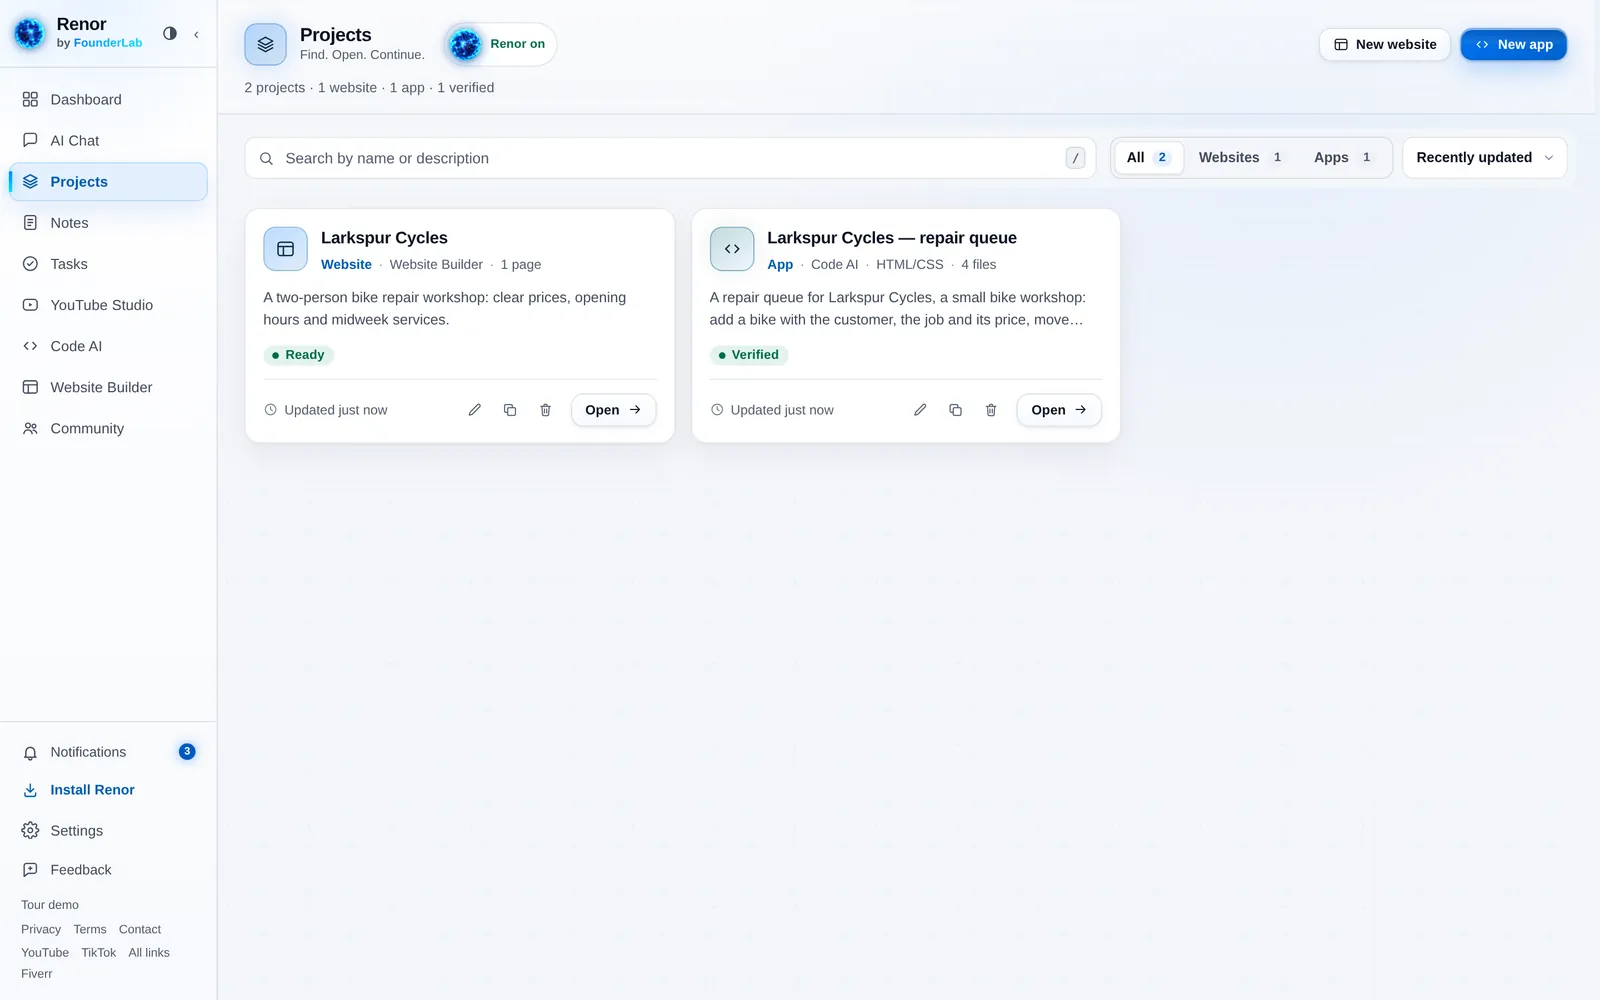
Task: Open the repair queue app project
Action: point(1059,410)
